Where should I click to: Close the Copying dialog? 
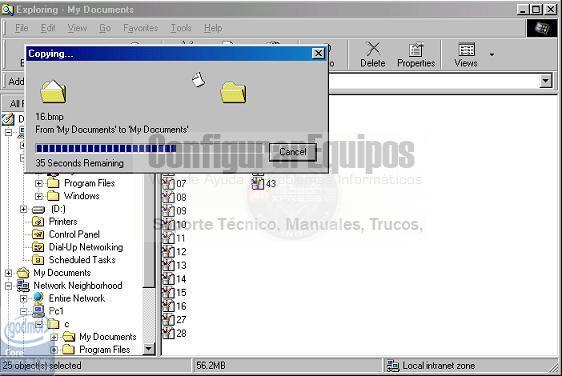[x=318, y=53]
